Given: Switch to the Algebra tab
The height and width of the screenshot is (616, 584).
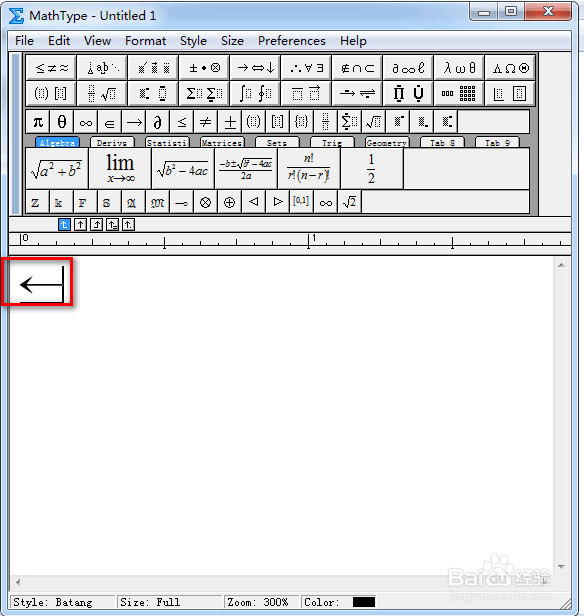Looking at the screenshot, I should pyautogui.click(x=57, y=142).
